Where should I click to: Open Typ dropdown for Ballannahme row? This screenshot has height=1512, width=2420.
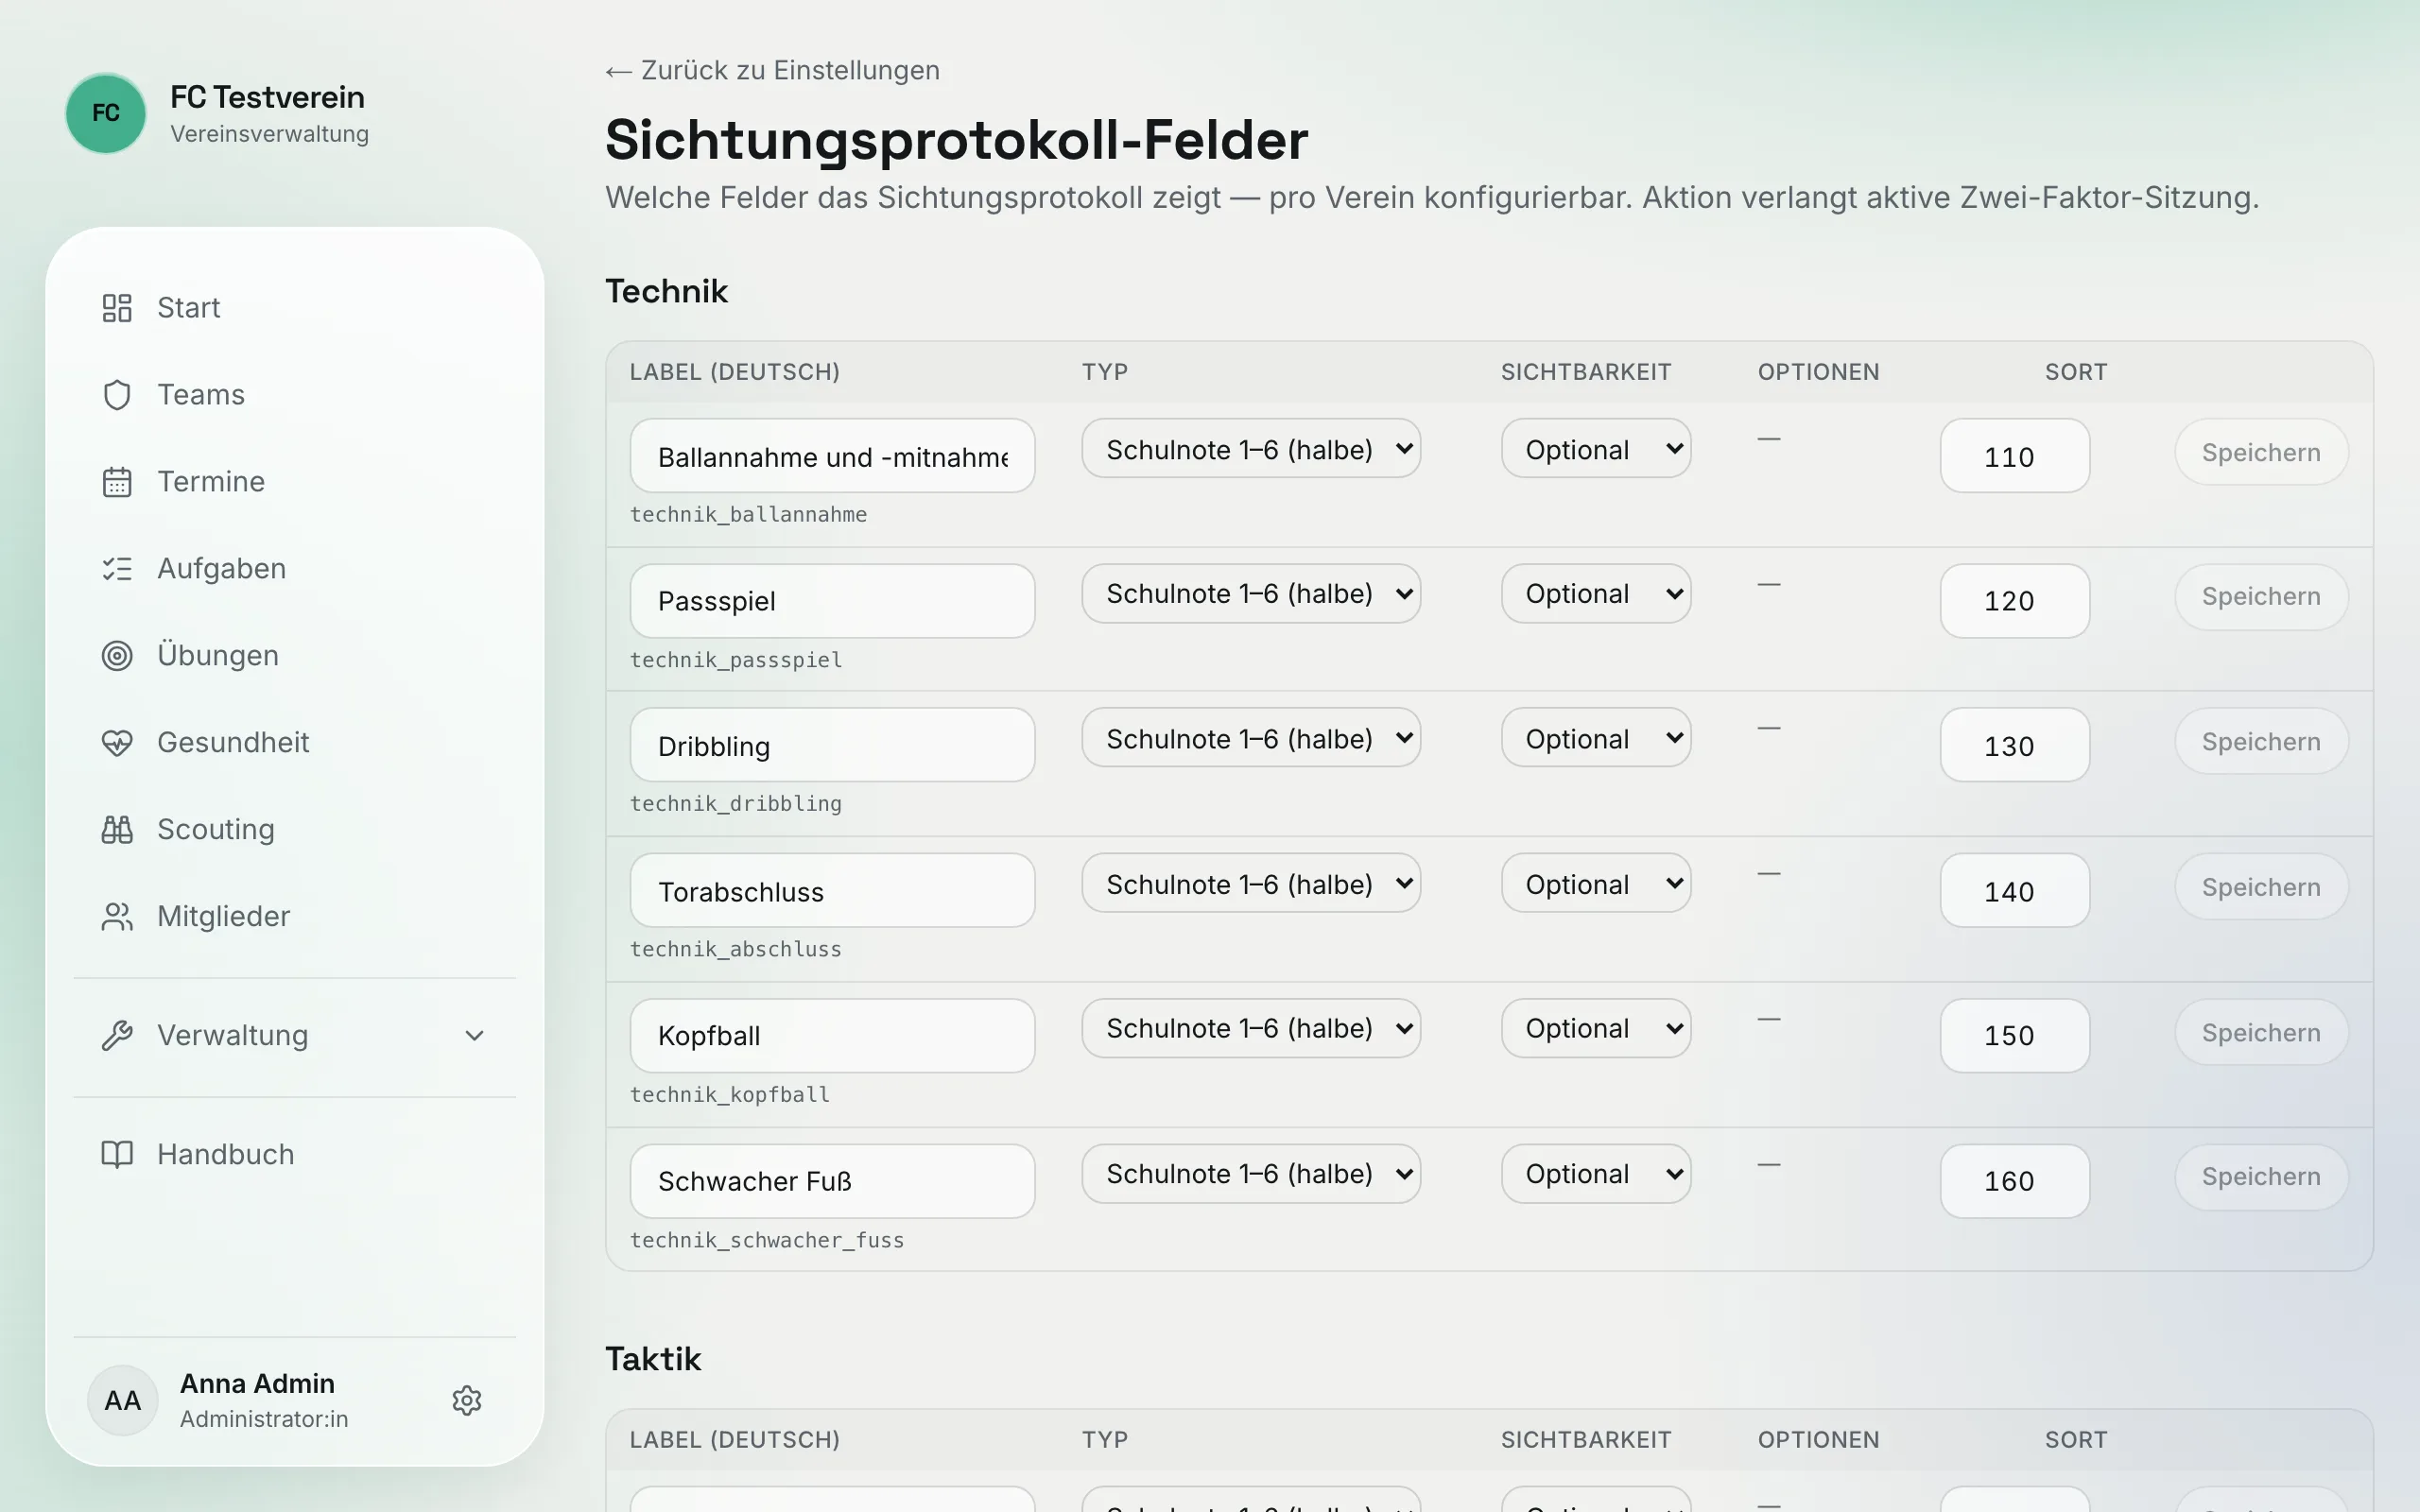[x=1251, y=449]
